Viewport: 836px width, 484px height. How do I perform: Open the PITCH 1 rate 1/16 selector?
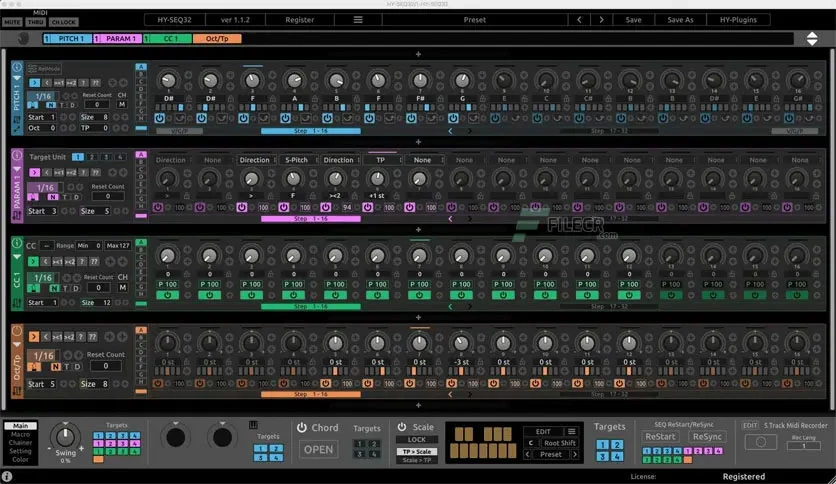pos(43,96)
